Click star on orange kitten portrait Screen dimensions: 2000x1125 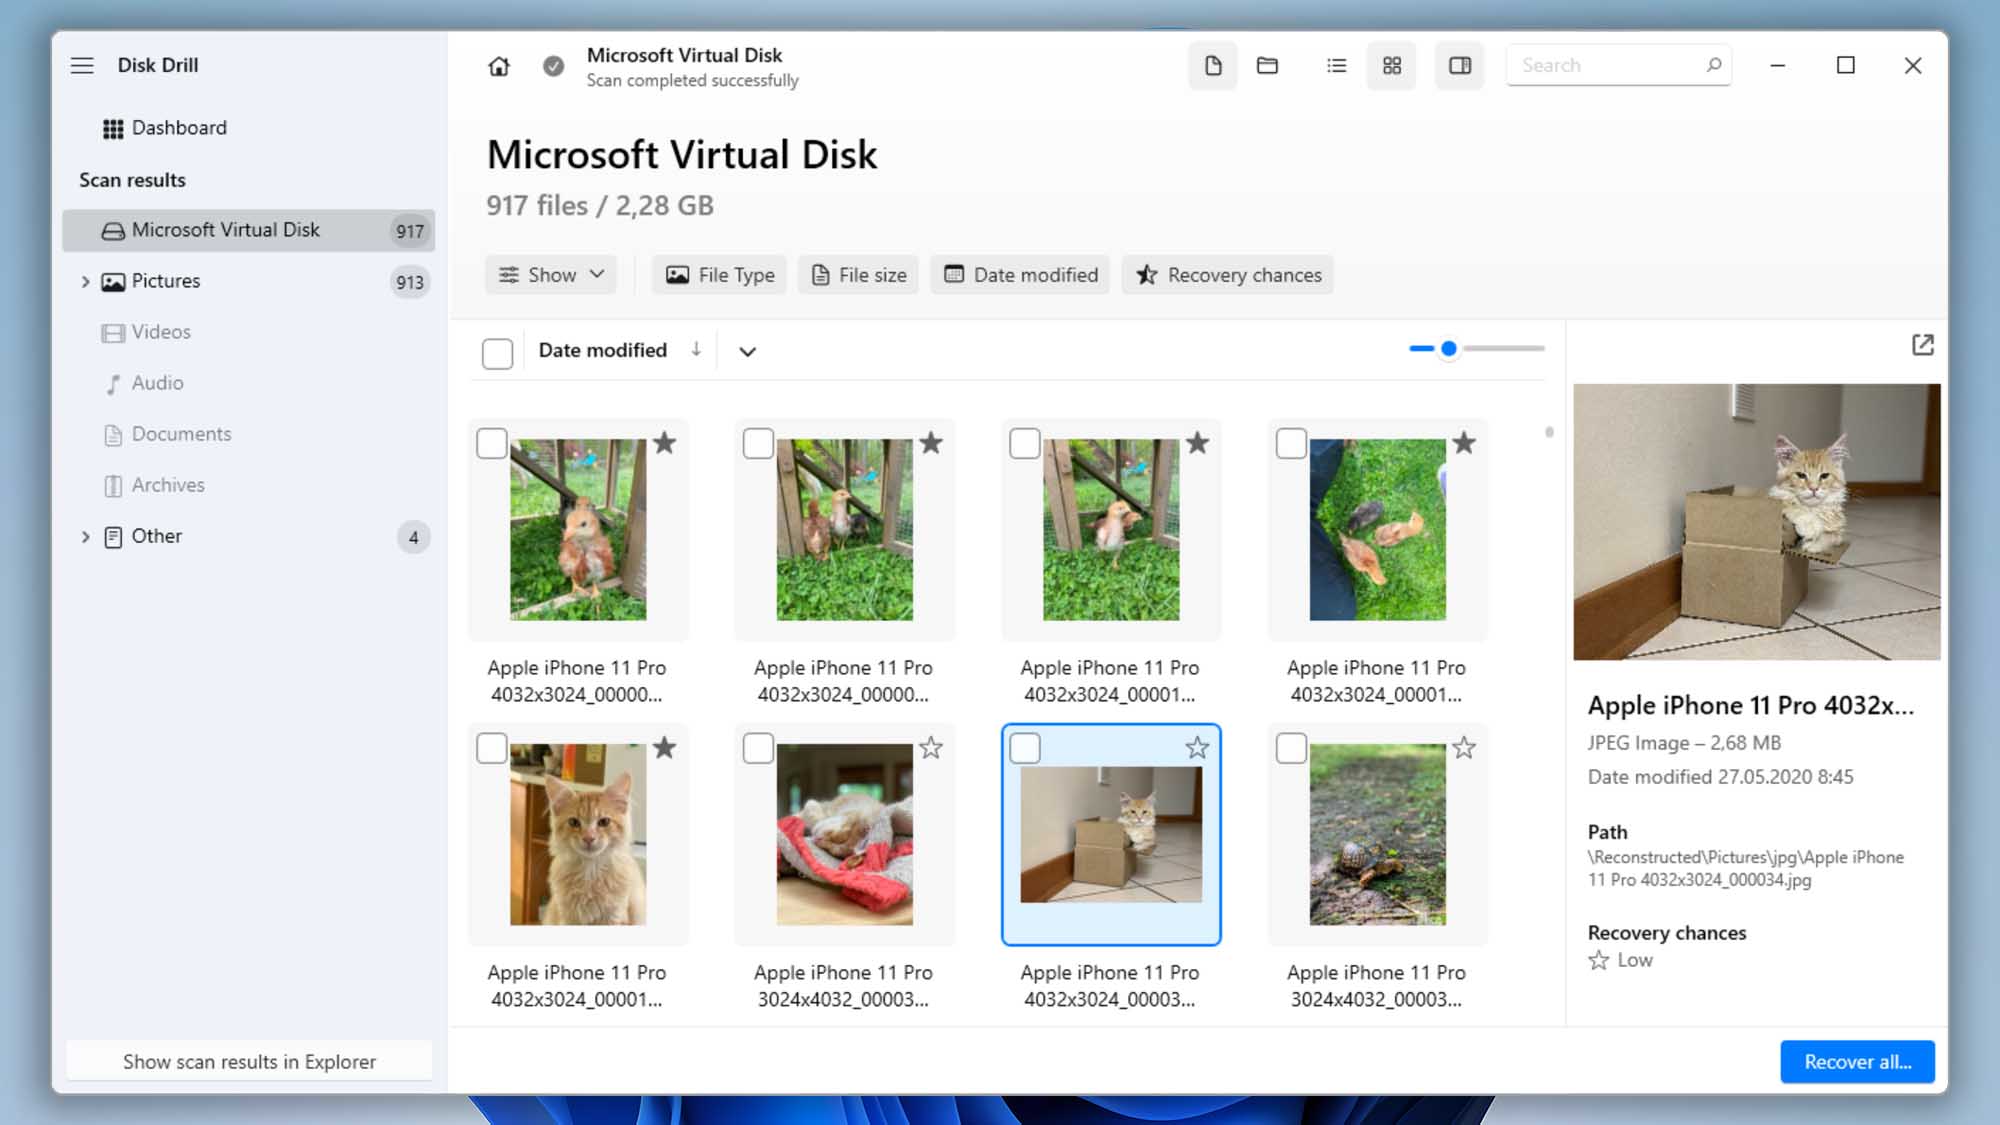tap(664, 748)
